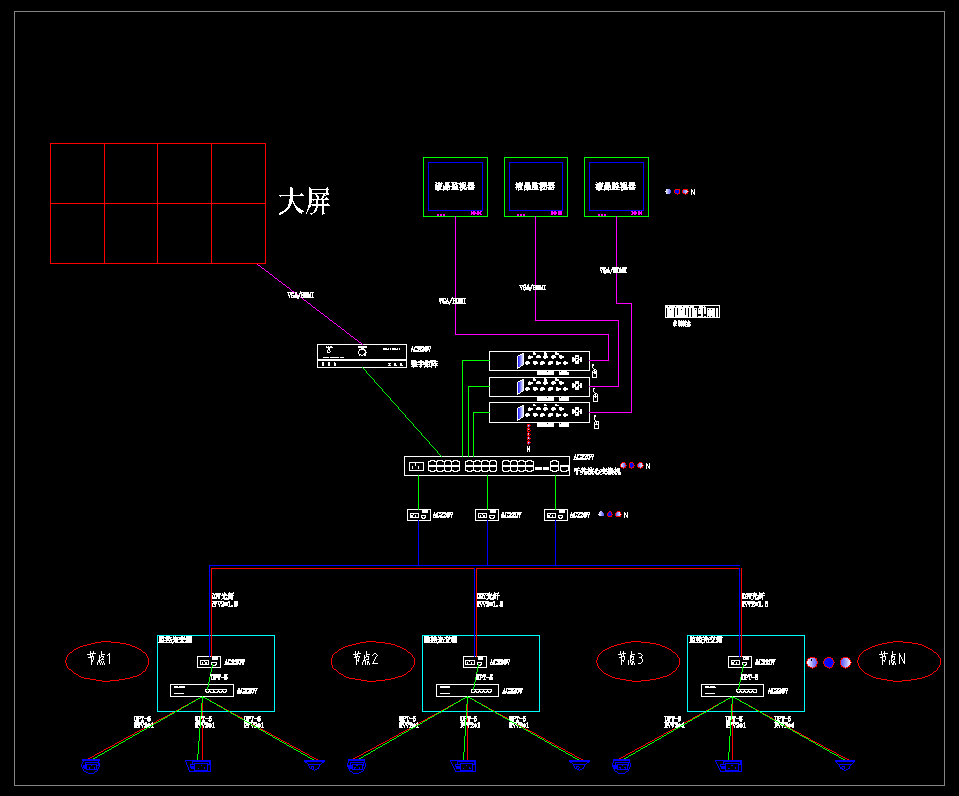Click the right half-dome camera under node 2

[x=579, y=765]
